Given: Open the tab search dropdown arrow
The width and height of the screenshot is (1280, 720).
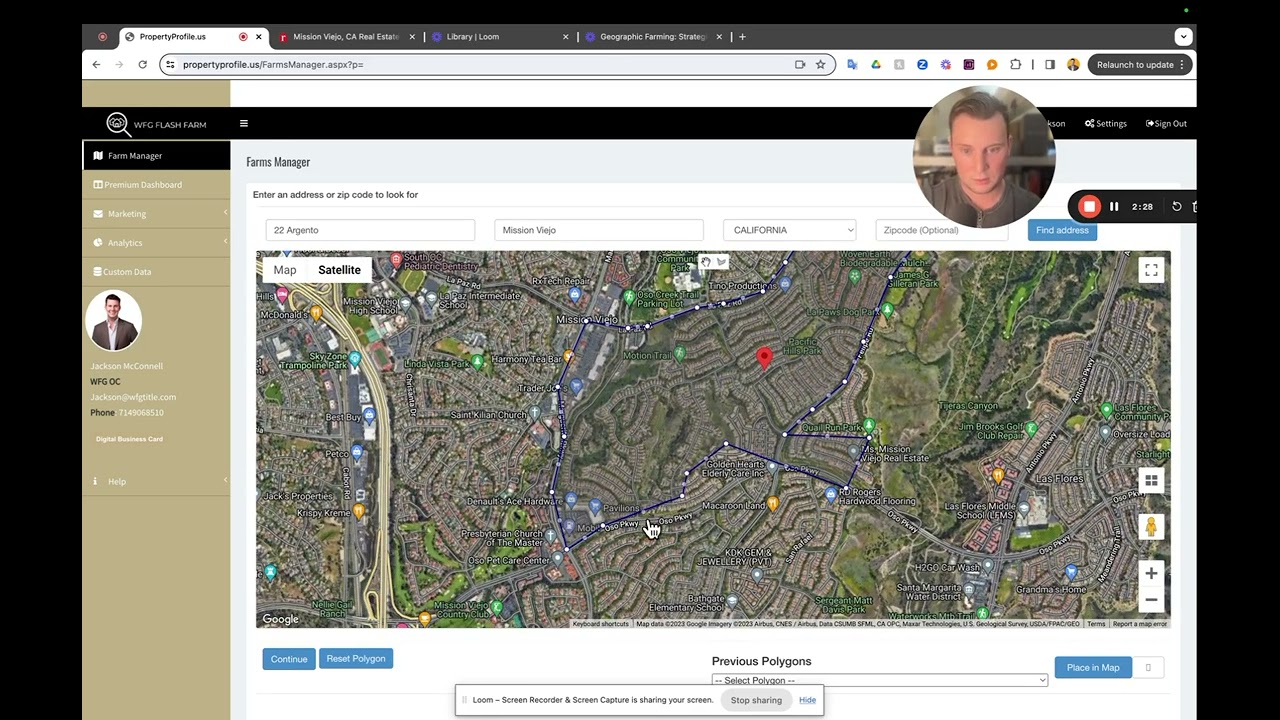Looking at the screenshot, I should click(1183, 37).
